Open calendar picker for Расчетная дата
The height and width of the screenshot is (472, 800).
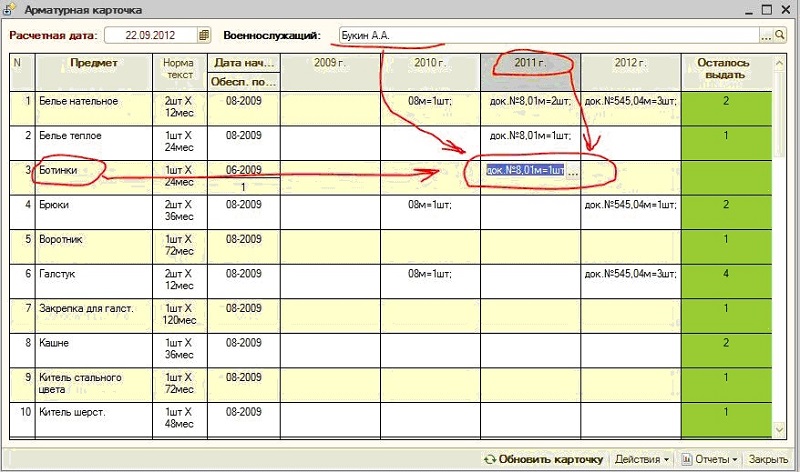point(205,35)
